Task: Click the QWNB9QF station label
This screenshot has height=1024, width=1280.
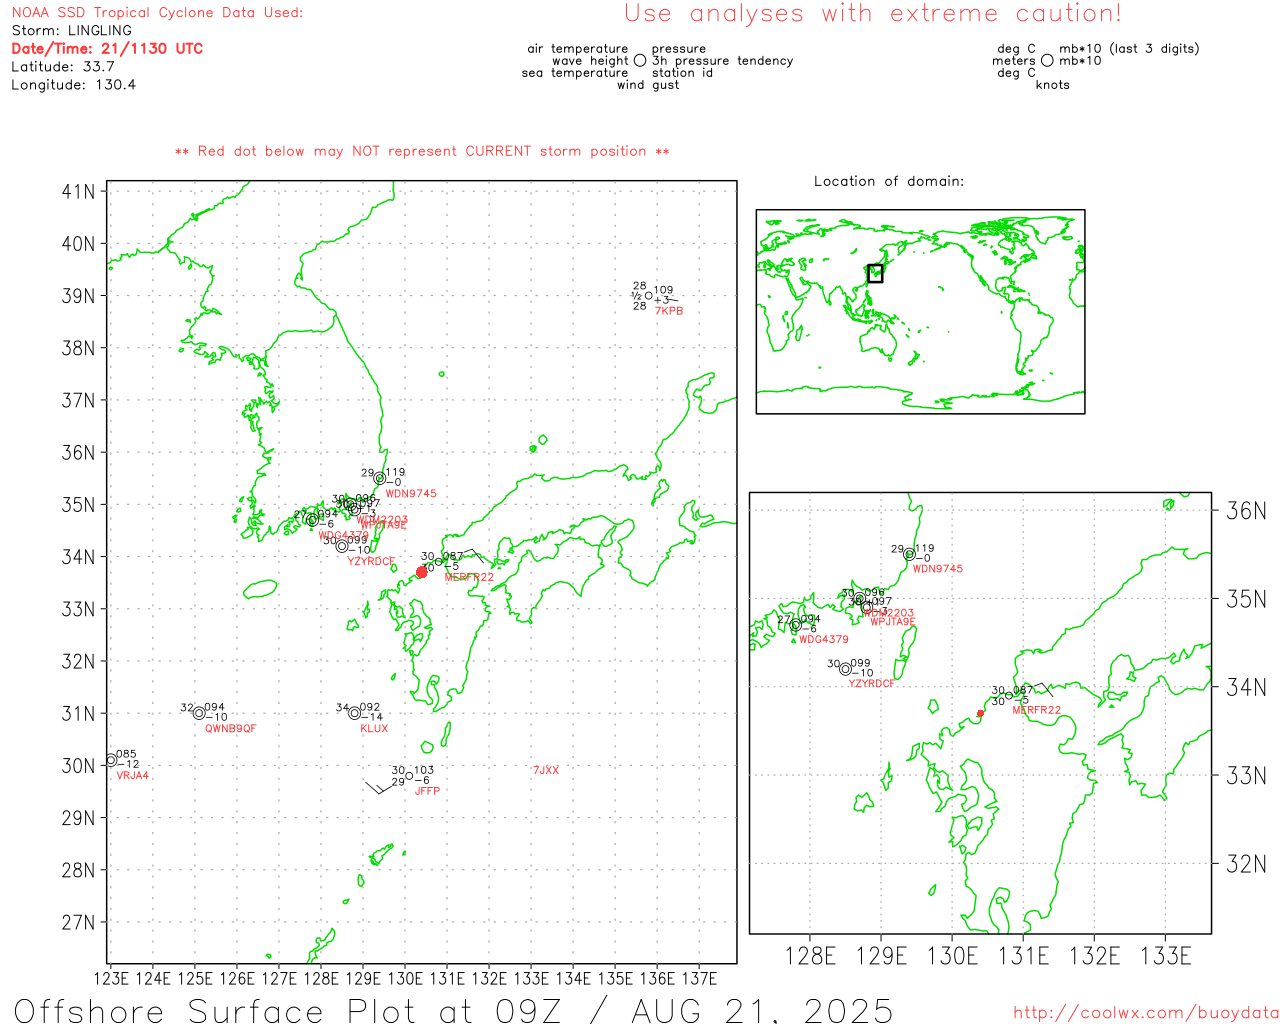Action: pos(231,729)
